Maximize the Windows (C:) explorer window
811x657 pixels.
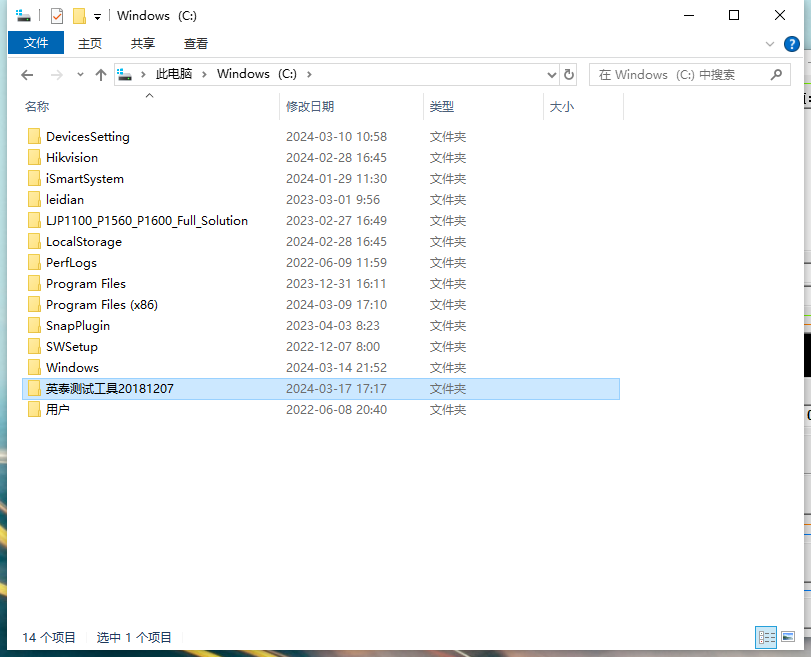pos(733,16)
